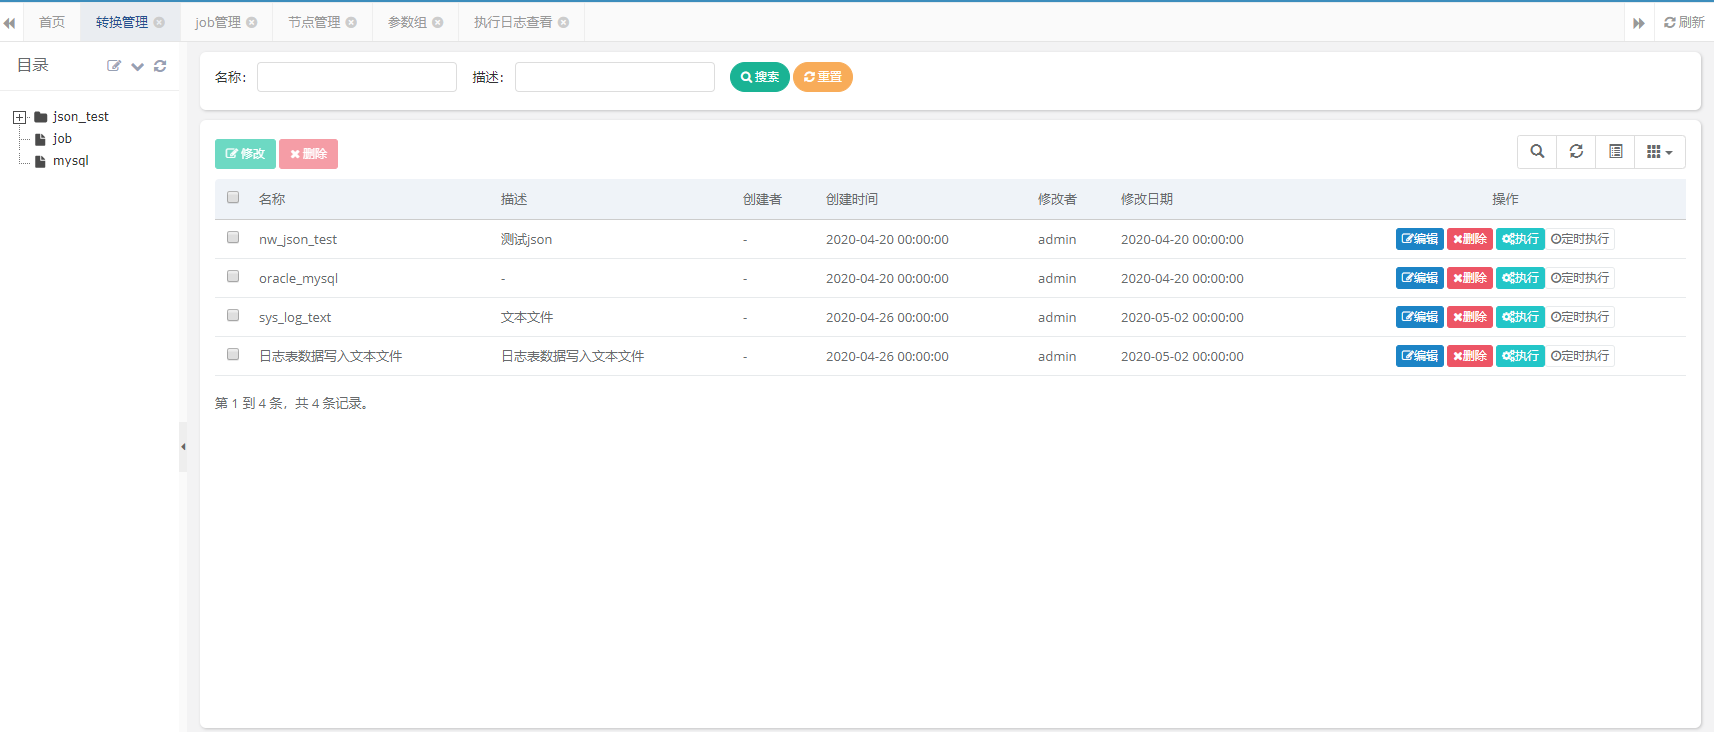Focus the 描述 search input
Screen dimensions: 1714x732
[x=615, y=77]
